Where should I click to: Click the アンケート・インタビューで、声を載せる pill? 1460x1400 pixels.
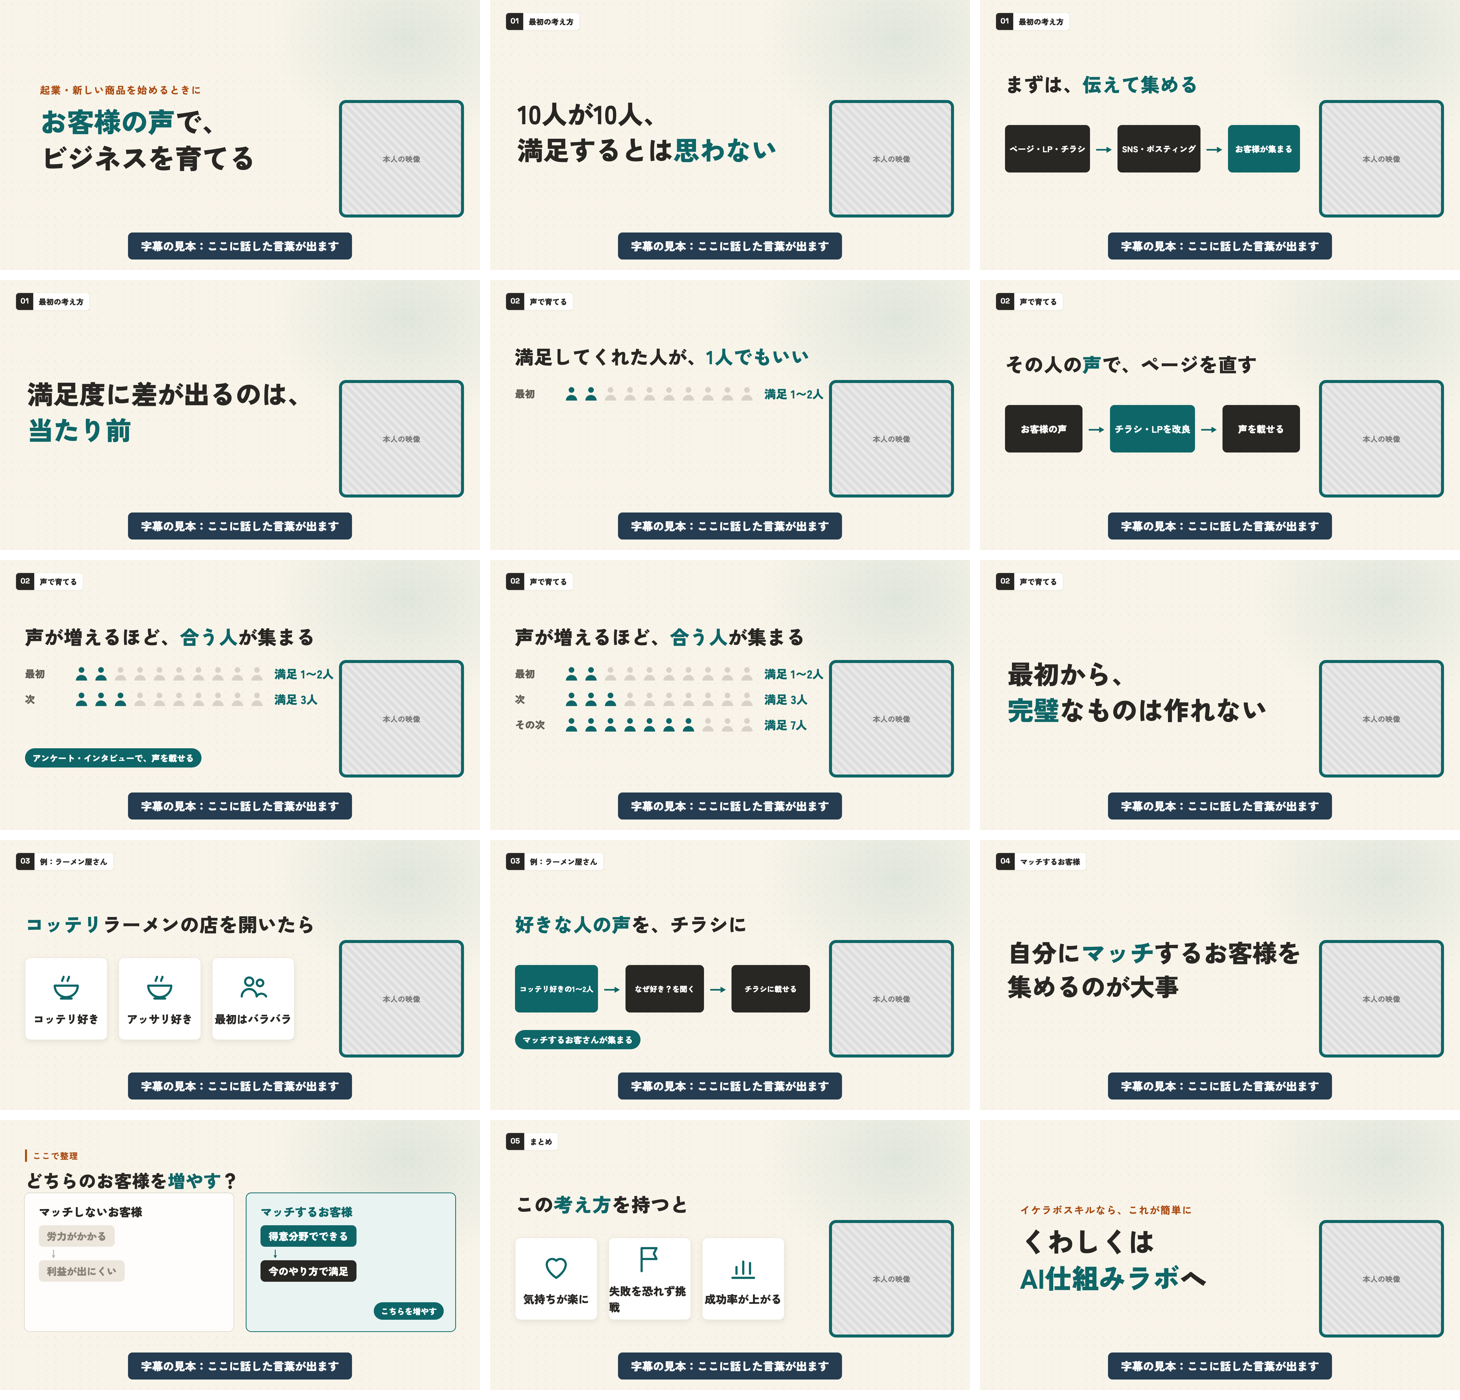pyautogui.click(x=113, y=758)
